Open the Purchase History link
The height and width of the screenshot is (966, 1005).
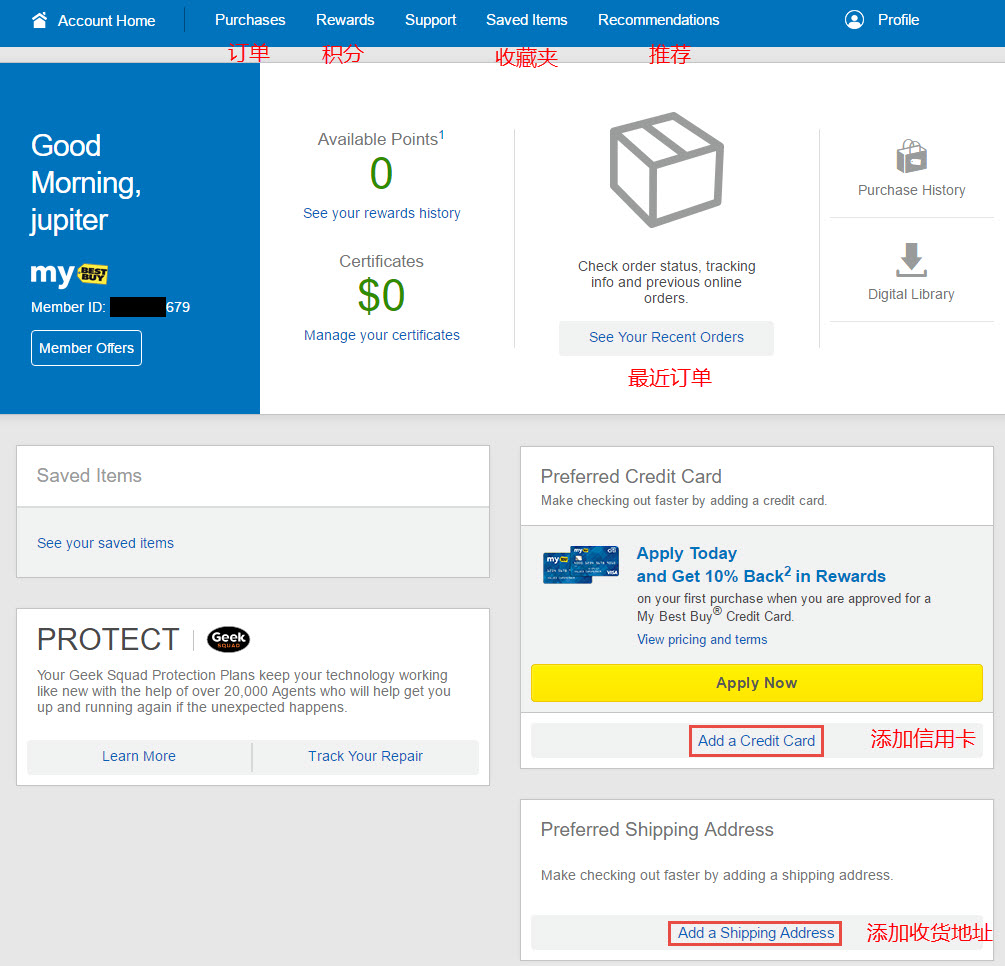click(x=911, y=190)
